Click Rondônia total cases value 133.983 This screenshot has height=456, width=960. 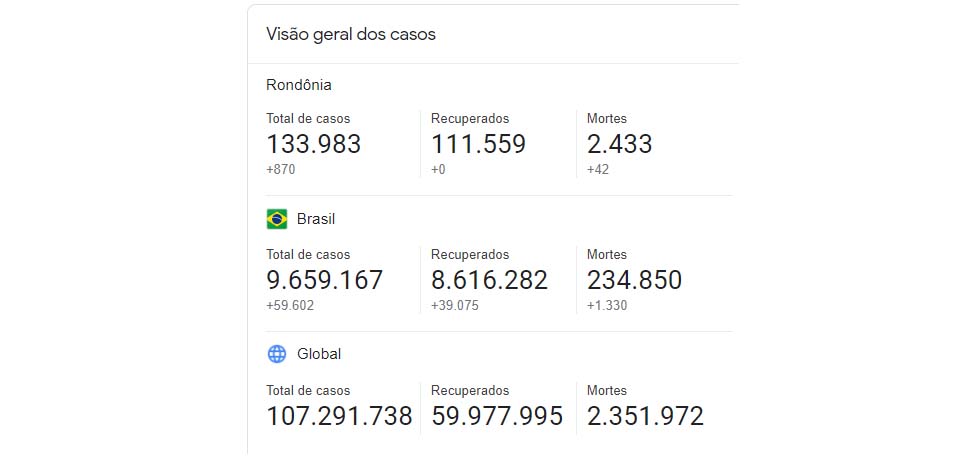[x=313, y=144]
